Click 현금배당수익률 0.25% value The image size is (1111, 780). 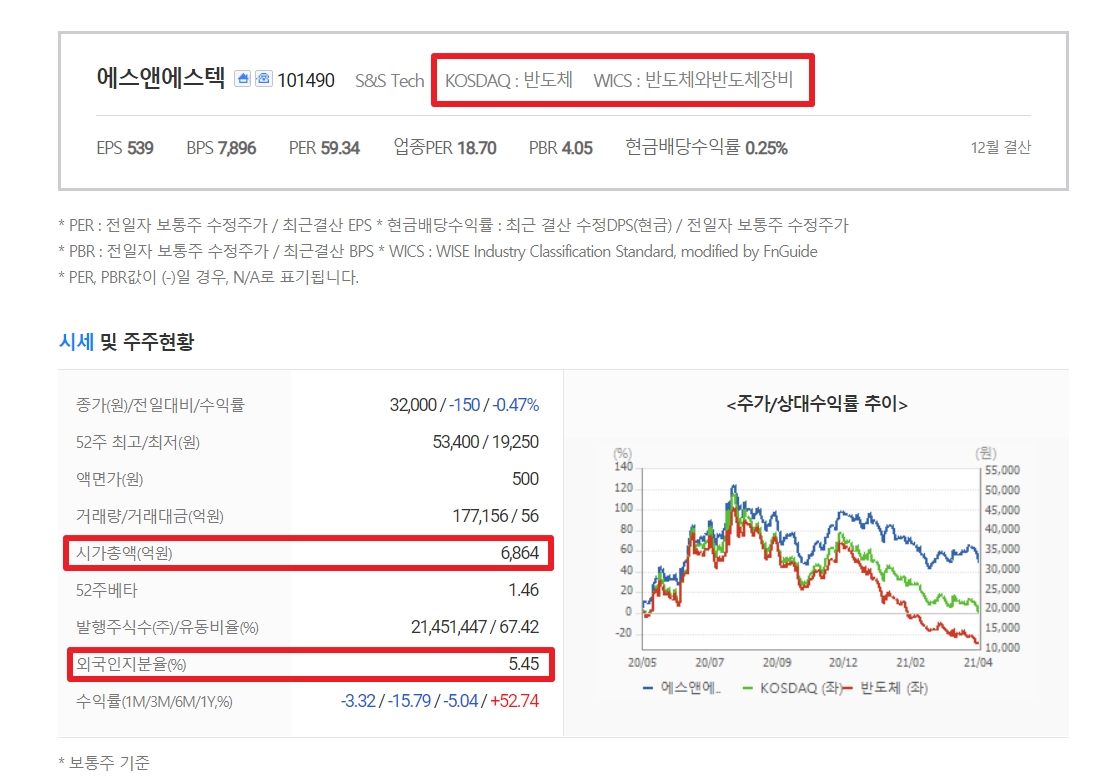(706, 147)
